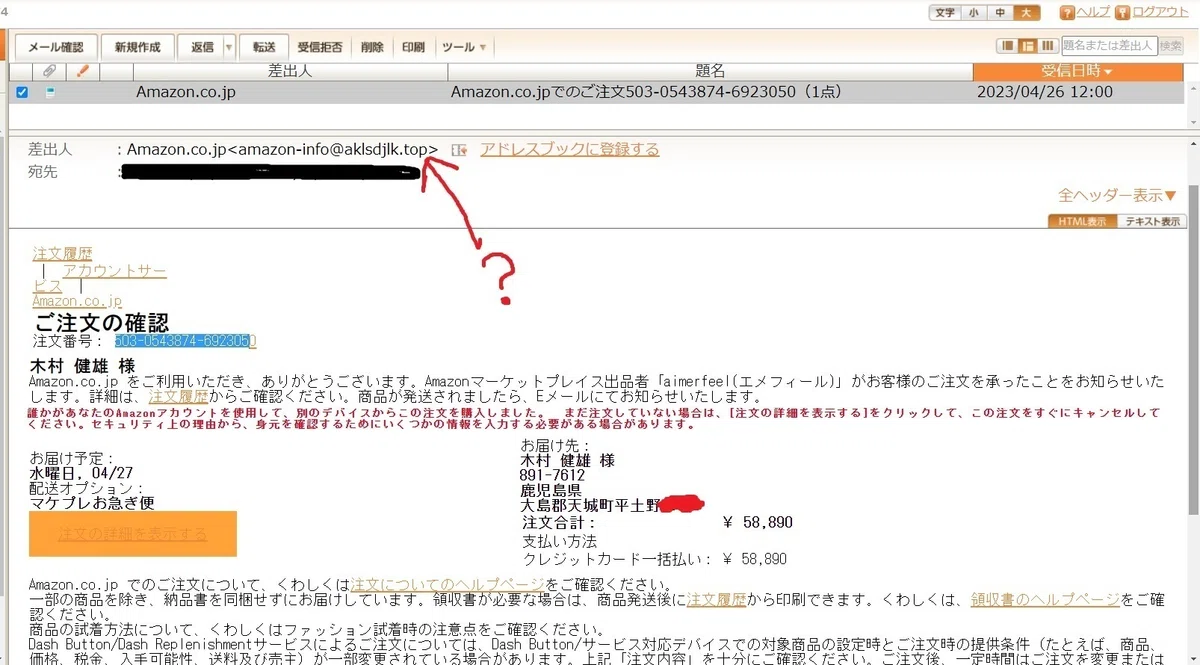Click orange 注文の詳細を表示する button
1200x665 pixels.
click(133, 534)
